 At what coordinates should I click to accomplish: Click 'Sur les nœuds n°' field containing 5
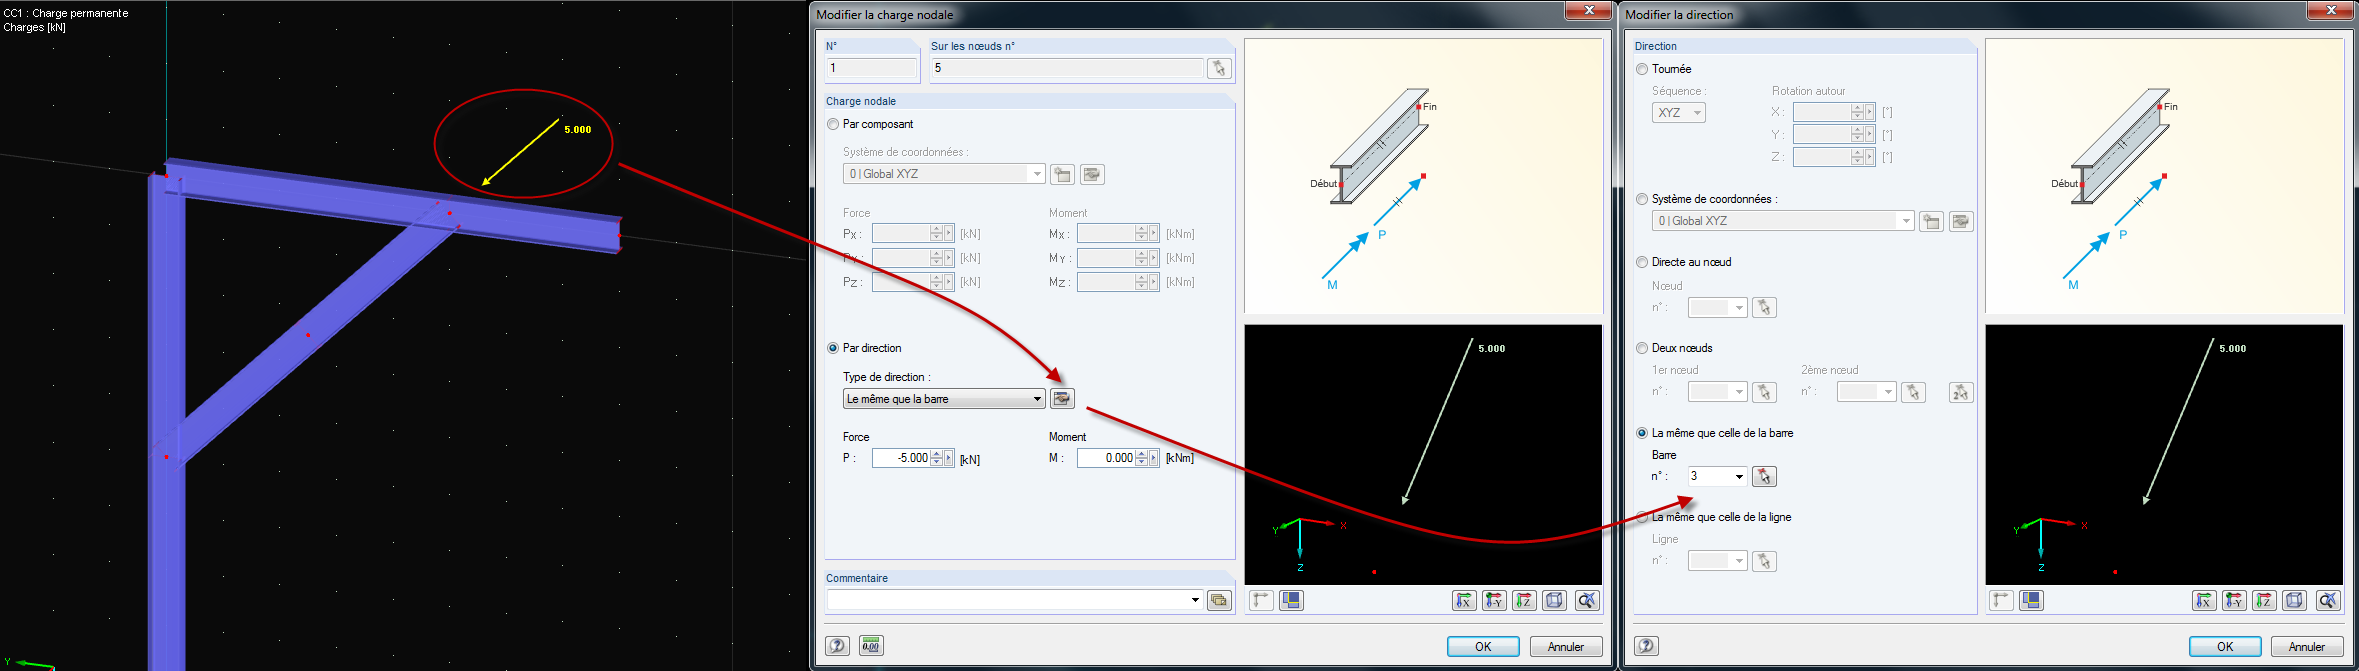(1067, 68)
